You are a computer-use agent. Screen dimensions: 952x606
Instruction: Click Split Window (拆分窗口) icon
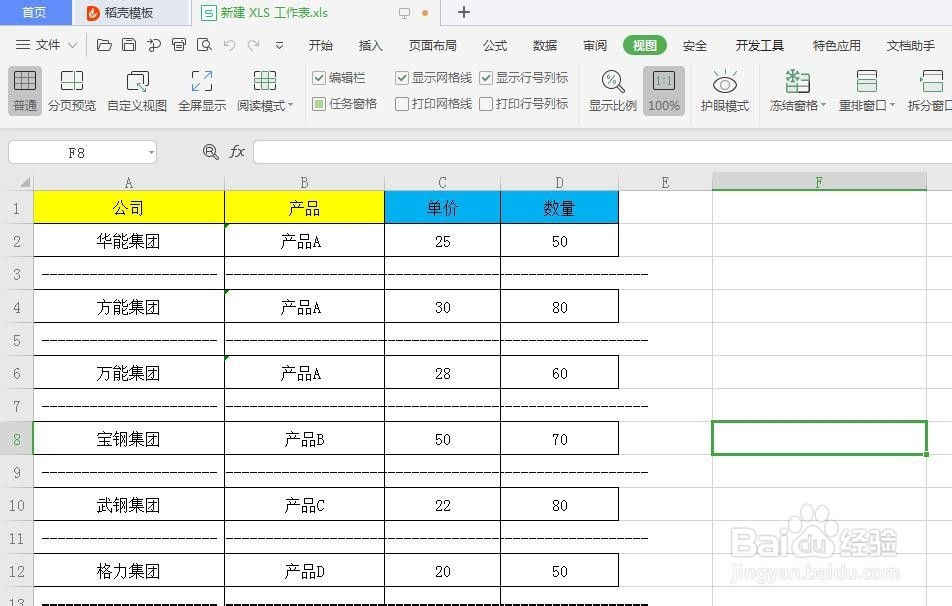point(931,81)
